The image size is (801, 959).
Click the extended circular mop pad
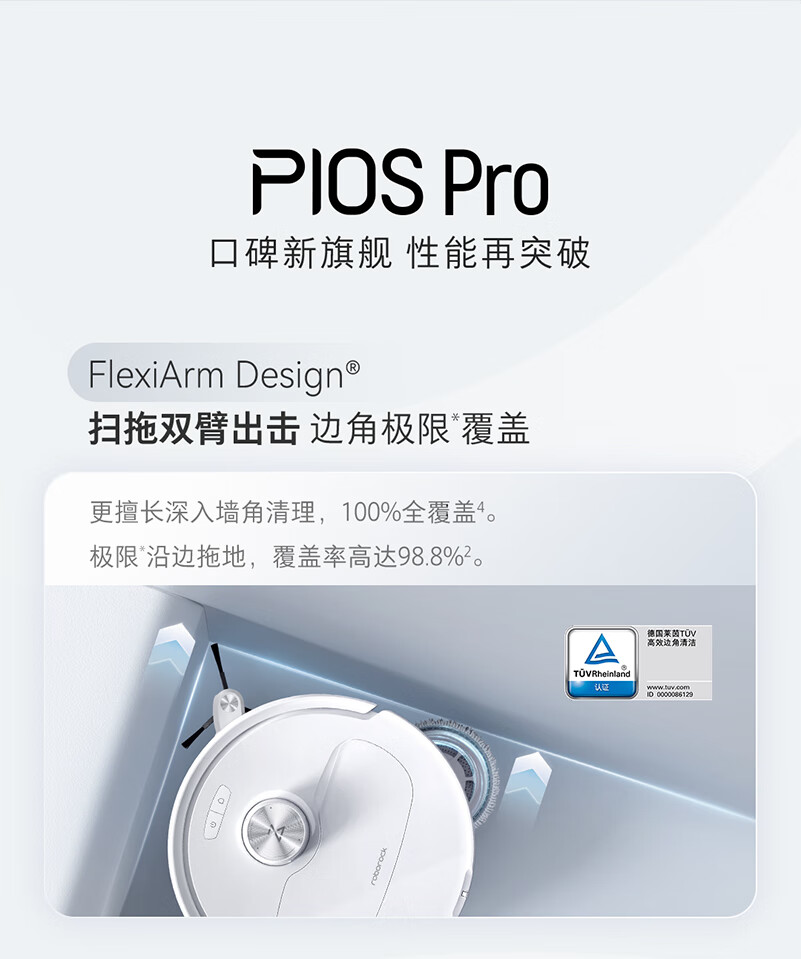[463, 769]
